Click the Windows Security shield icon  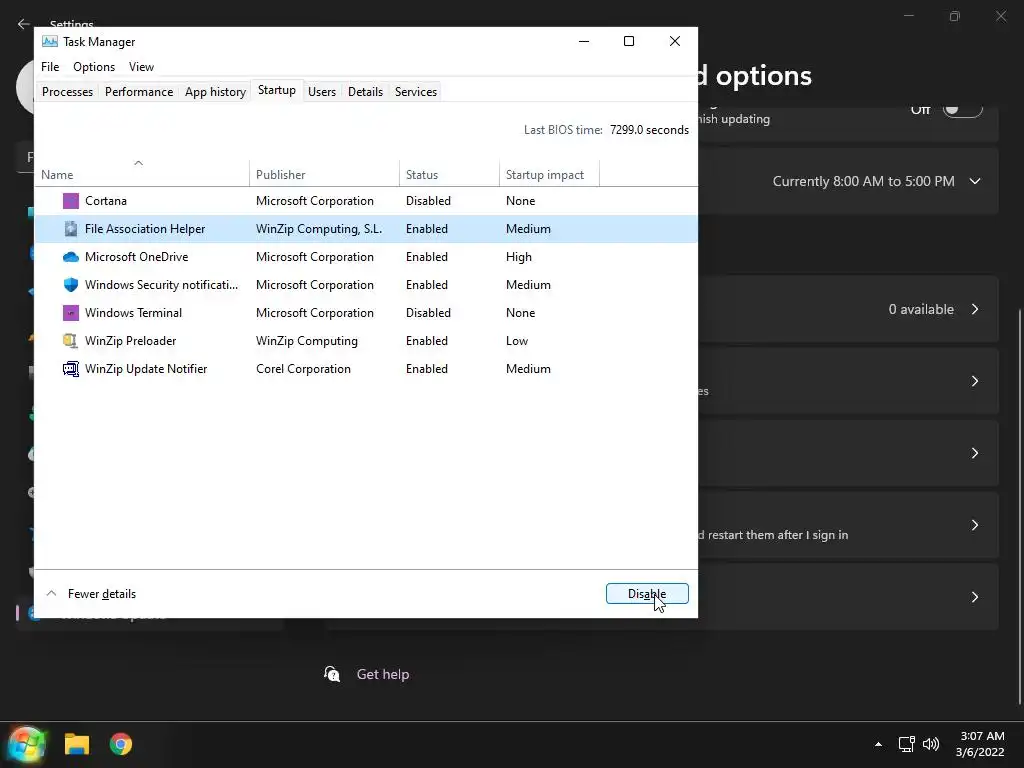(x=71, y=285)
